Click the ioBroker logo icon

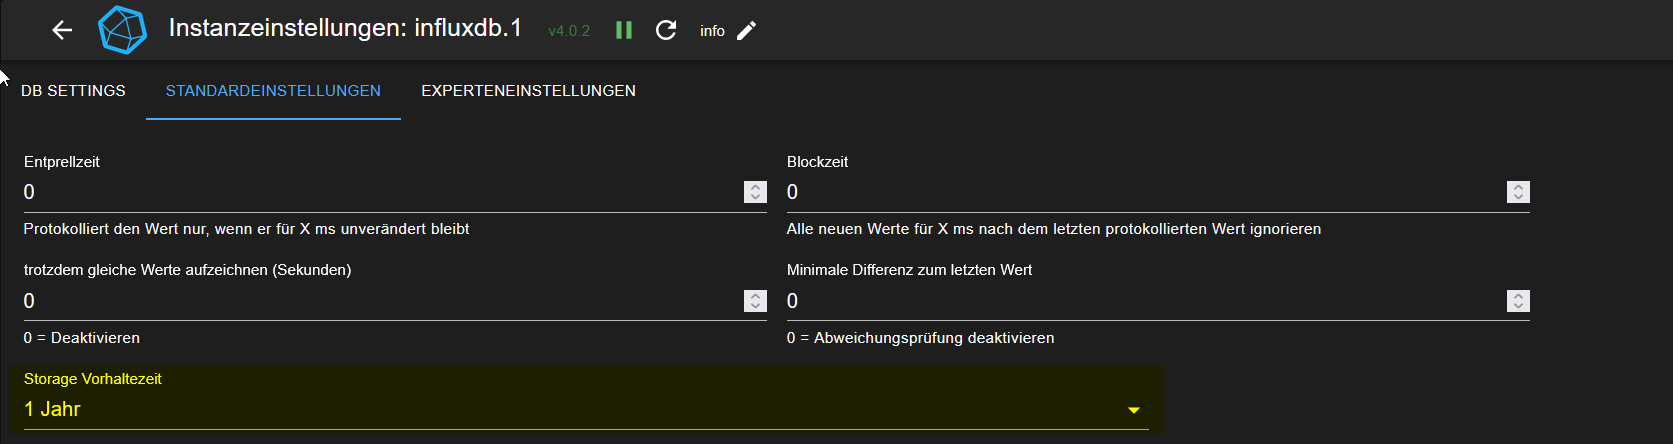(x=122, y=30)
